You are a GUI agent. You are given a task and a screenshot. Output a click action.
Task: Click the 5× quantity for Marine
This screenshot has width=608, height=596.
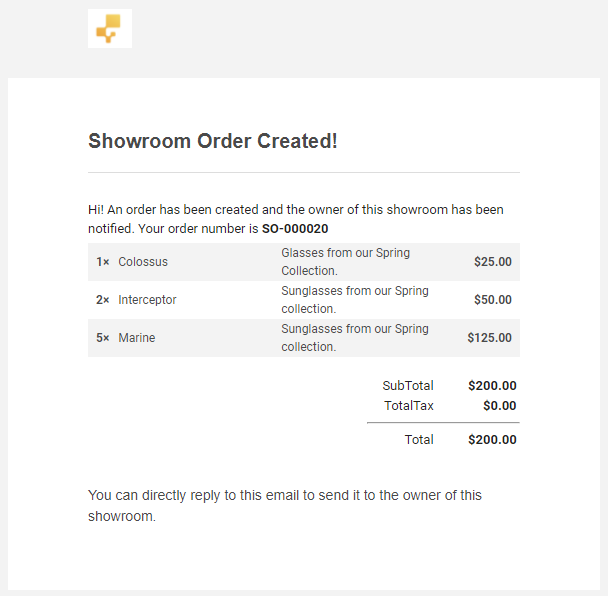pos(103,338)
